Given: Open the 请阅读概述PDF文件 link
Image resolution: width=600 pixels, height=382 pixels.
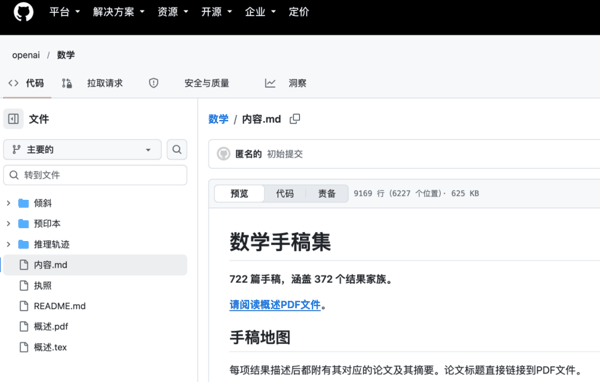Looking at the screenshot, I should pos(275,305).
